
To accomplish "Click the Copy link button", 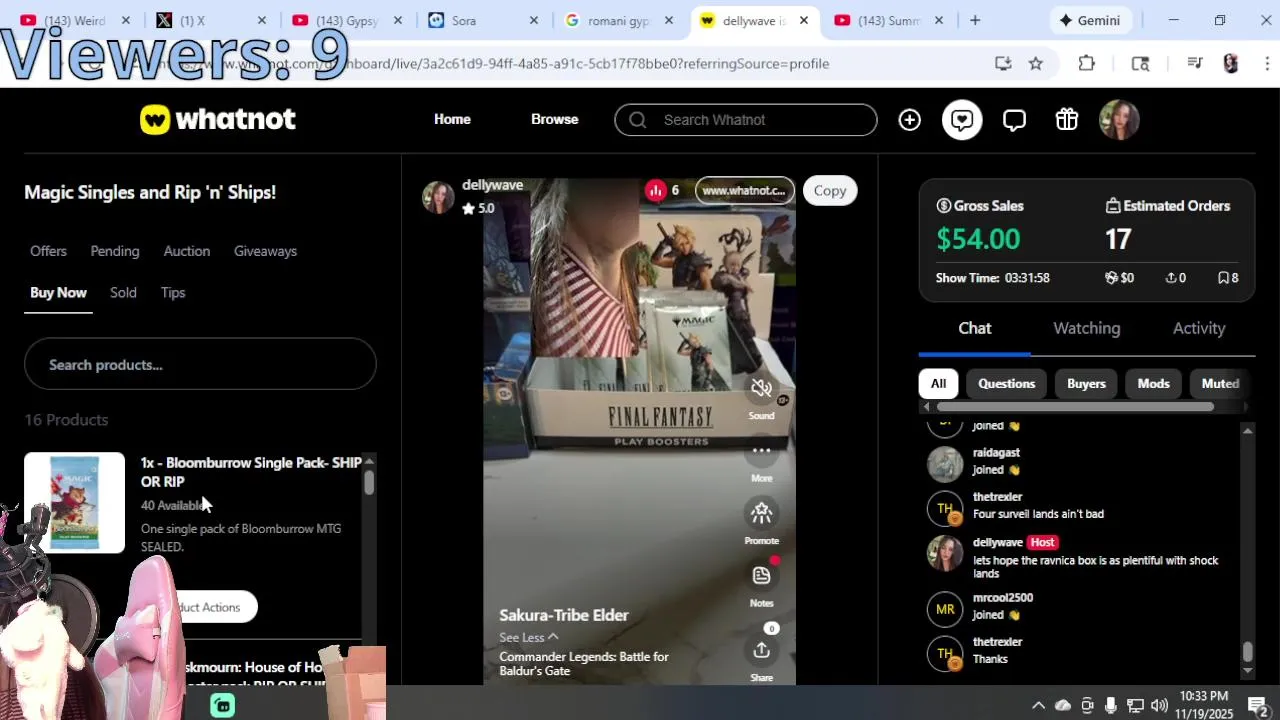I will pos(829,191).
